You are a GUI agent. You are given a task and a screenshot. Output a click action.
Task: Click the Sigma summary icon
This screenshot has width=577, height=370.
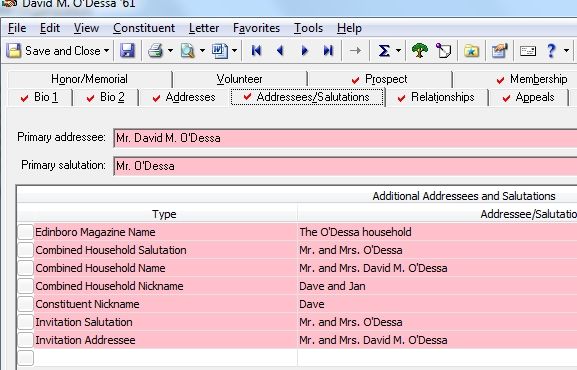point(384,50)
